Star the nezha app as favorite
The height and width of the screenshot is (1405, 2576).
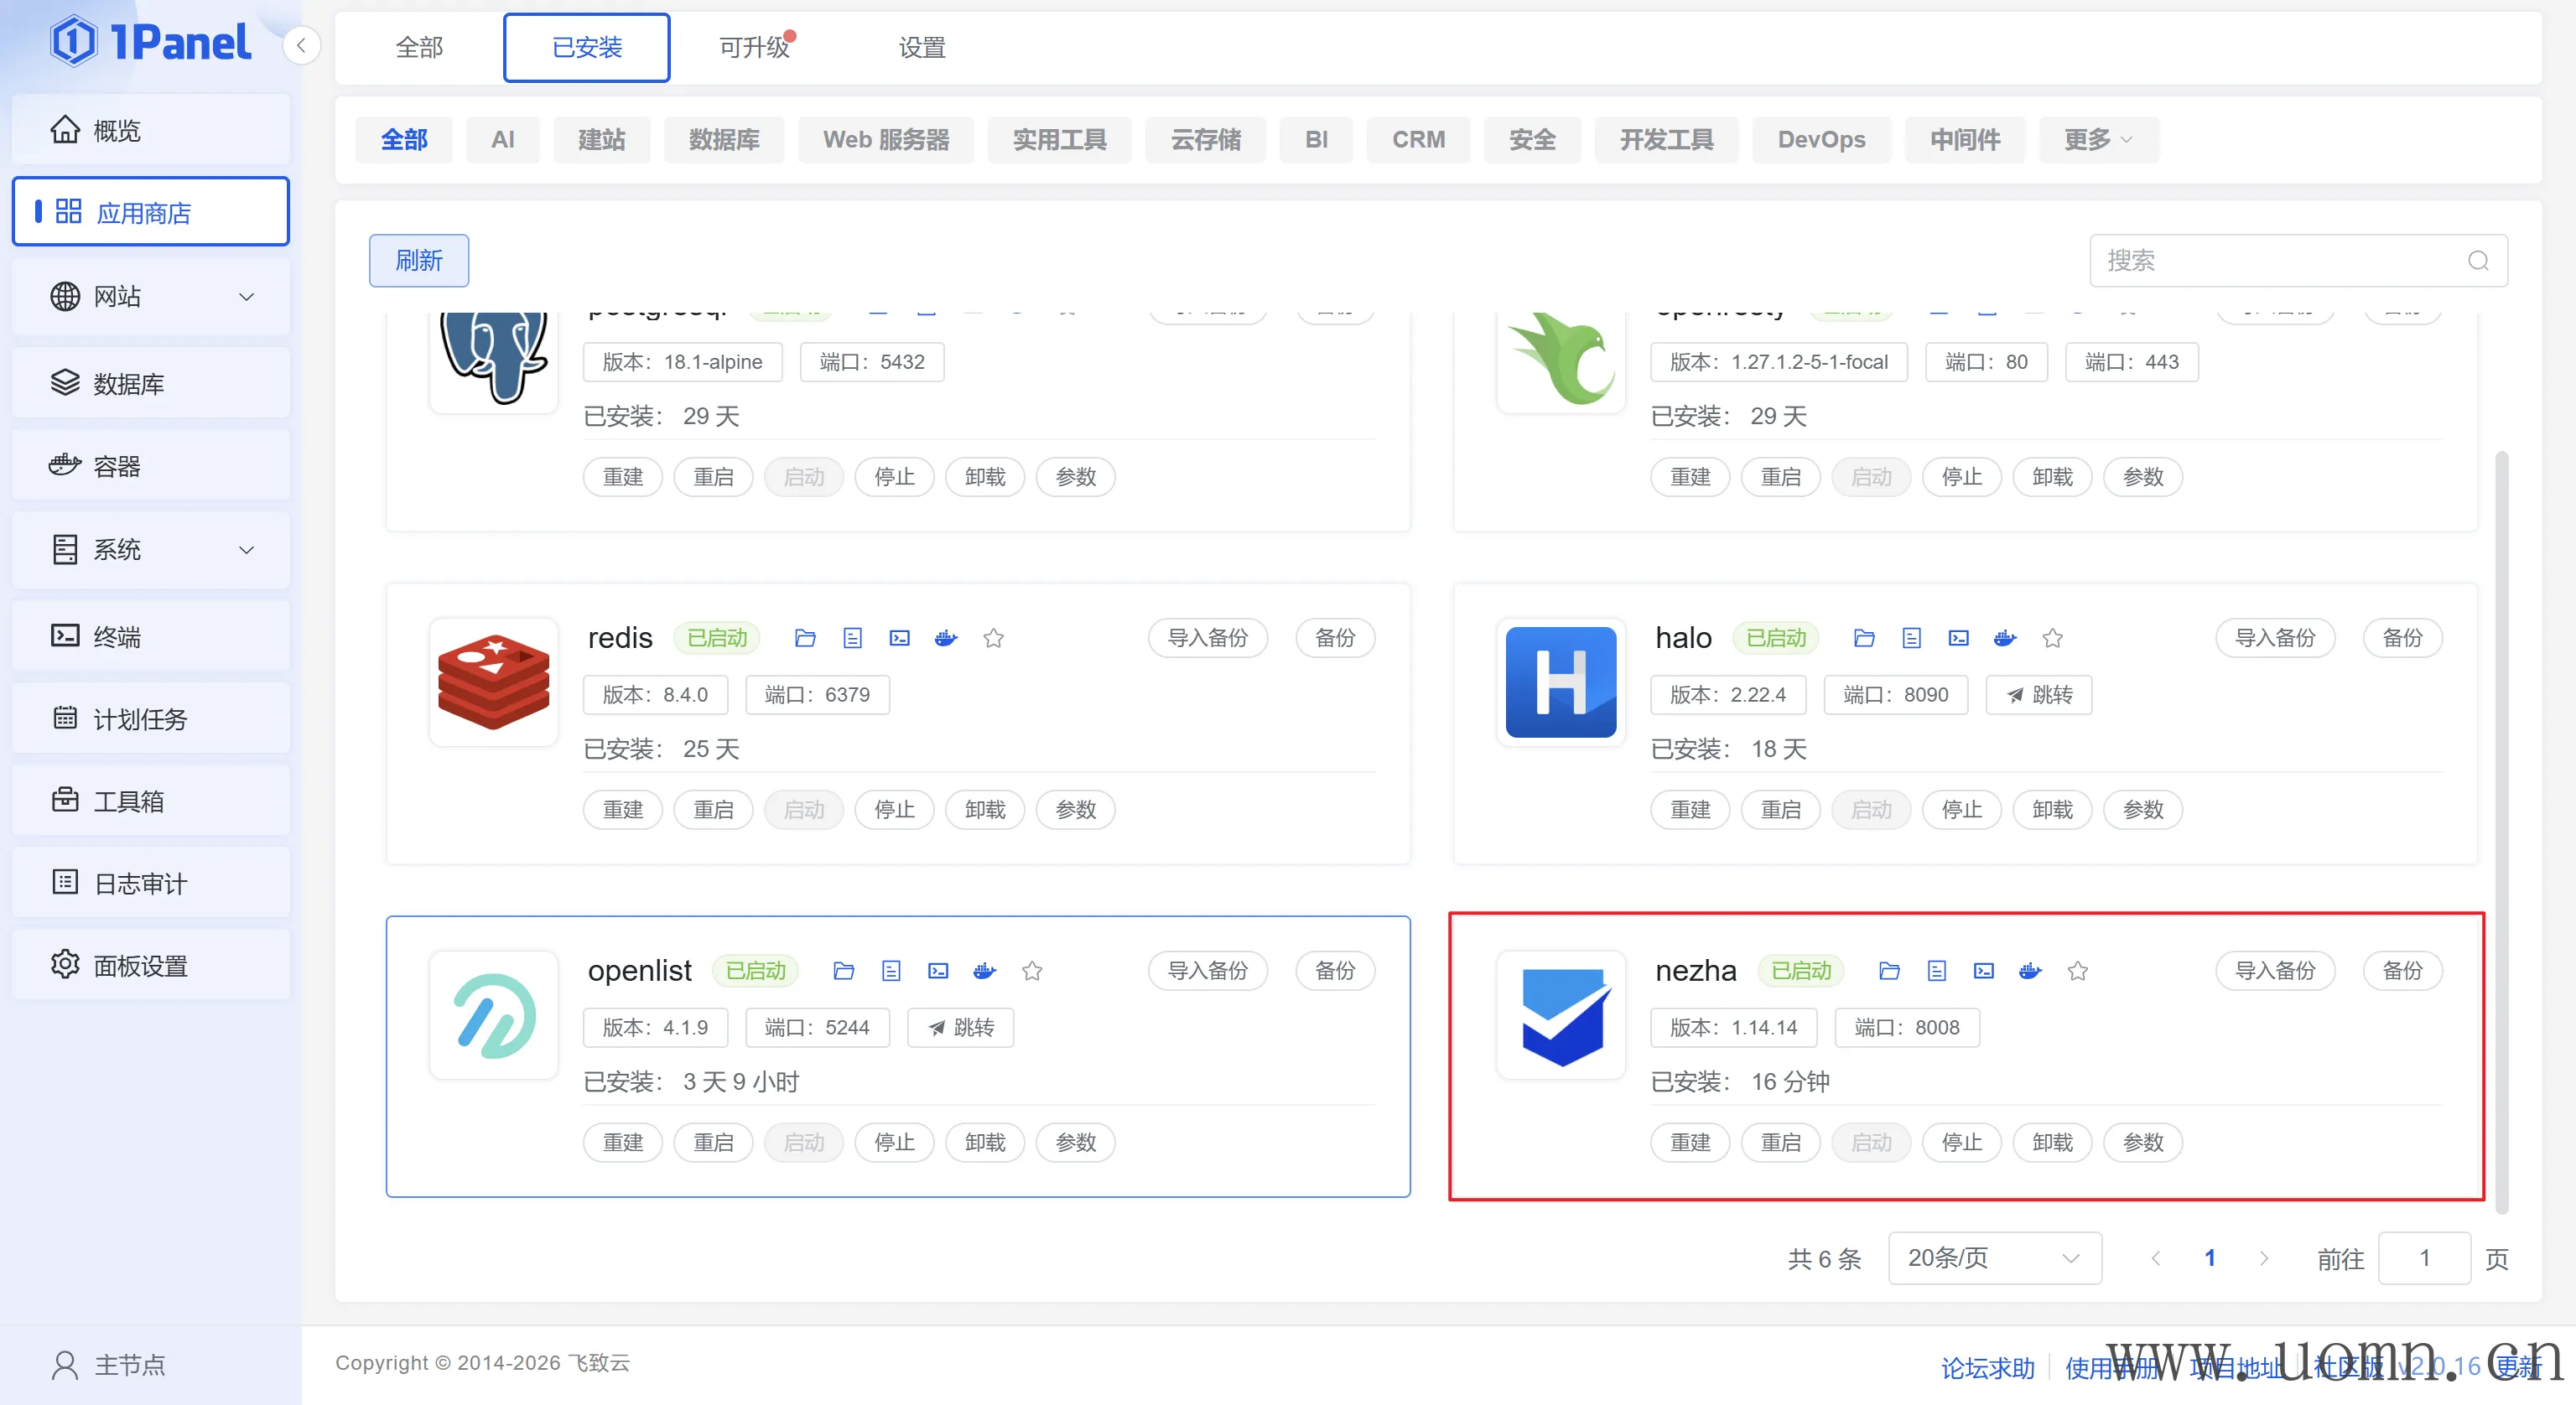[2078, 971]
